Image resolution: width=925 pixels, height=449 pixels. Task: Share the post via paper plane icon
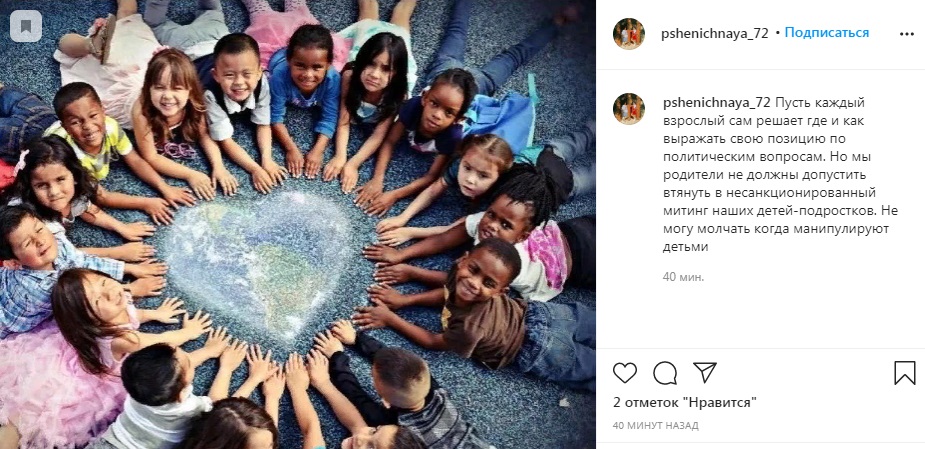705,372
